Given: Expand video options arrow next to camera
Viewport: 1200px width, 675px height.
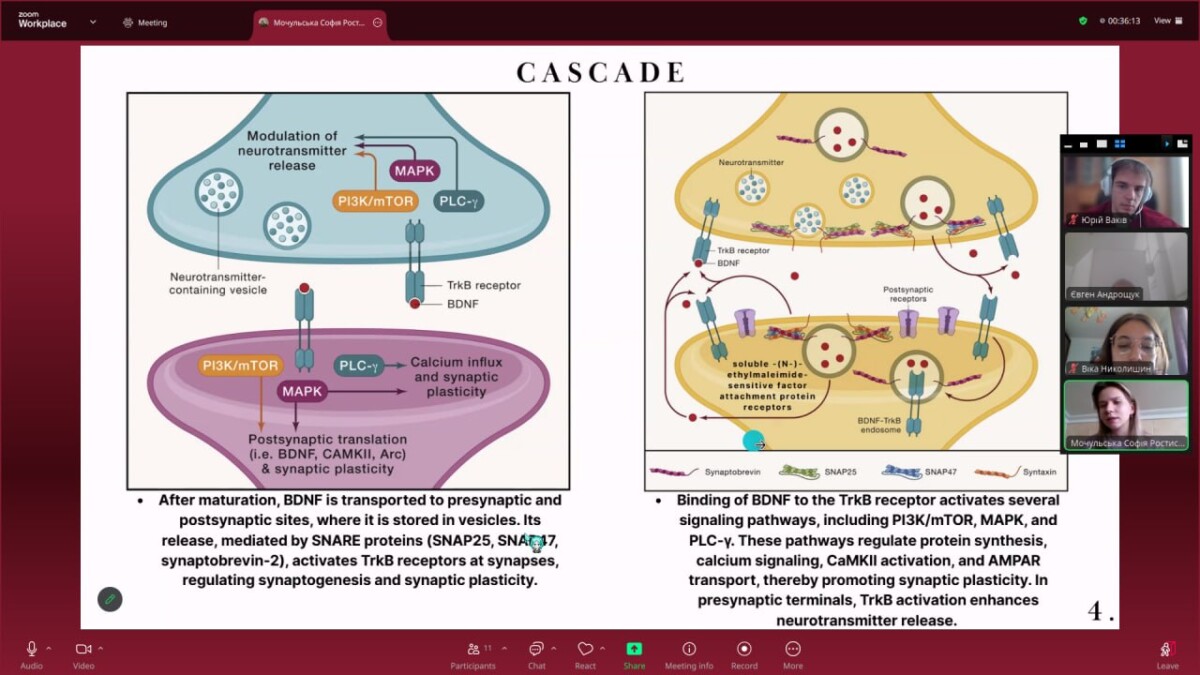Looking at the screenshot, I should [x=100, y=648].
